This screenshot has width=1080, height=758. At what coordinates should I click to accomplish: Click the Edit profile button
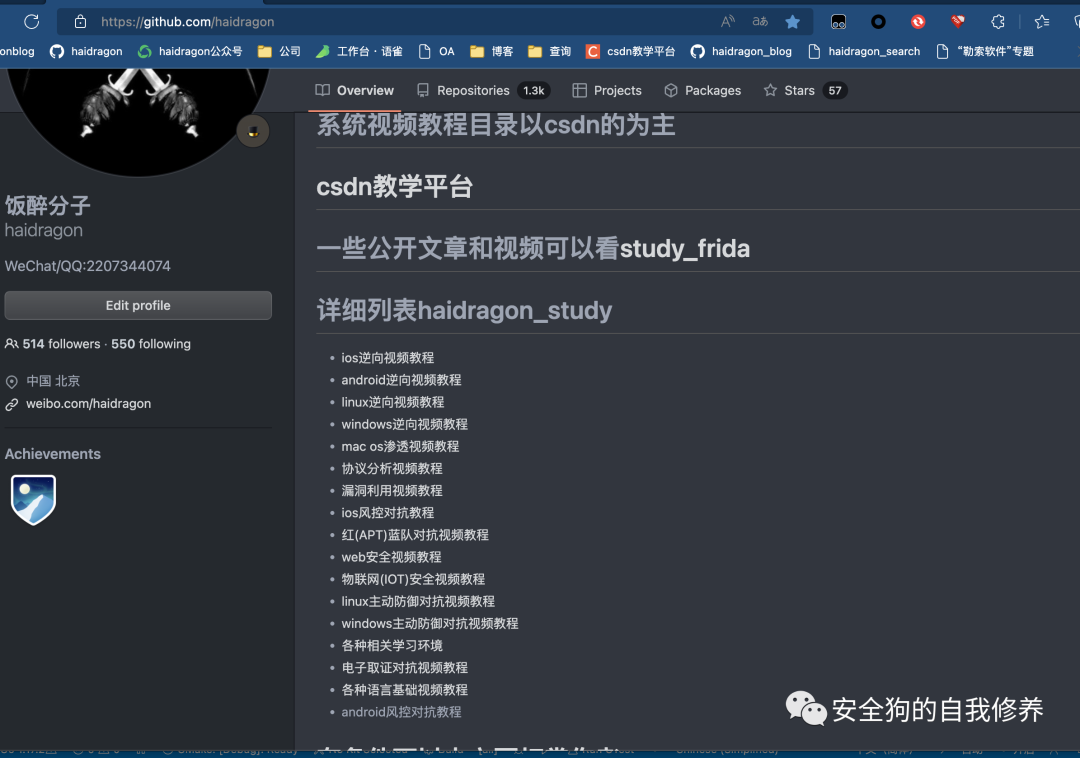[138, 305]
